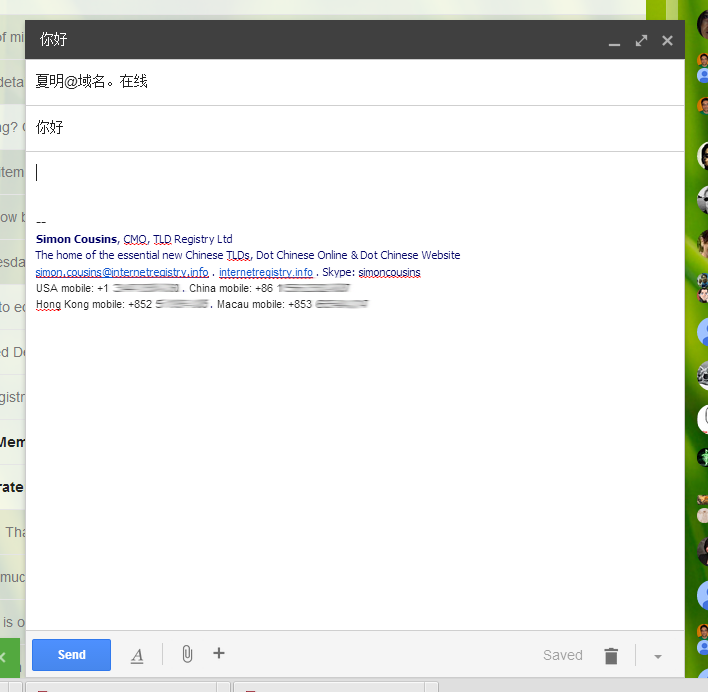Open the text formatting options

click(x=137, y=655)
